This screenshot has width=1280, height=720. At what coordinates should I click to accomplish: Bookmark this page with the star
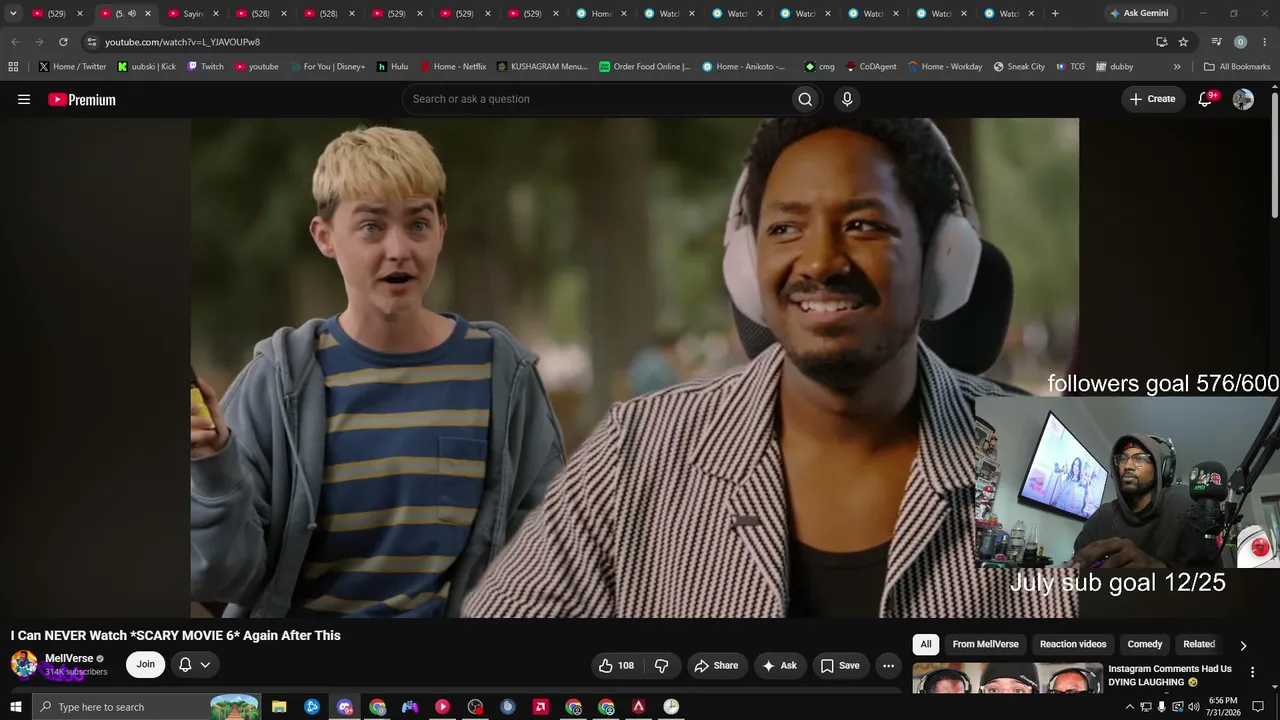point(1183,42)
